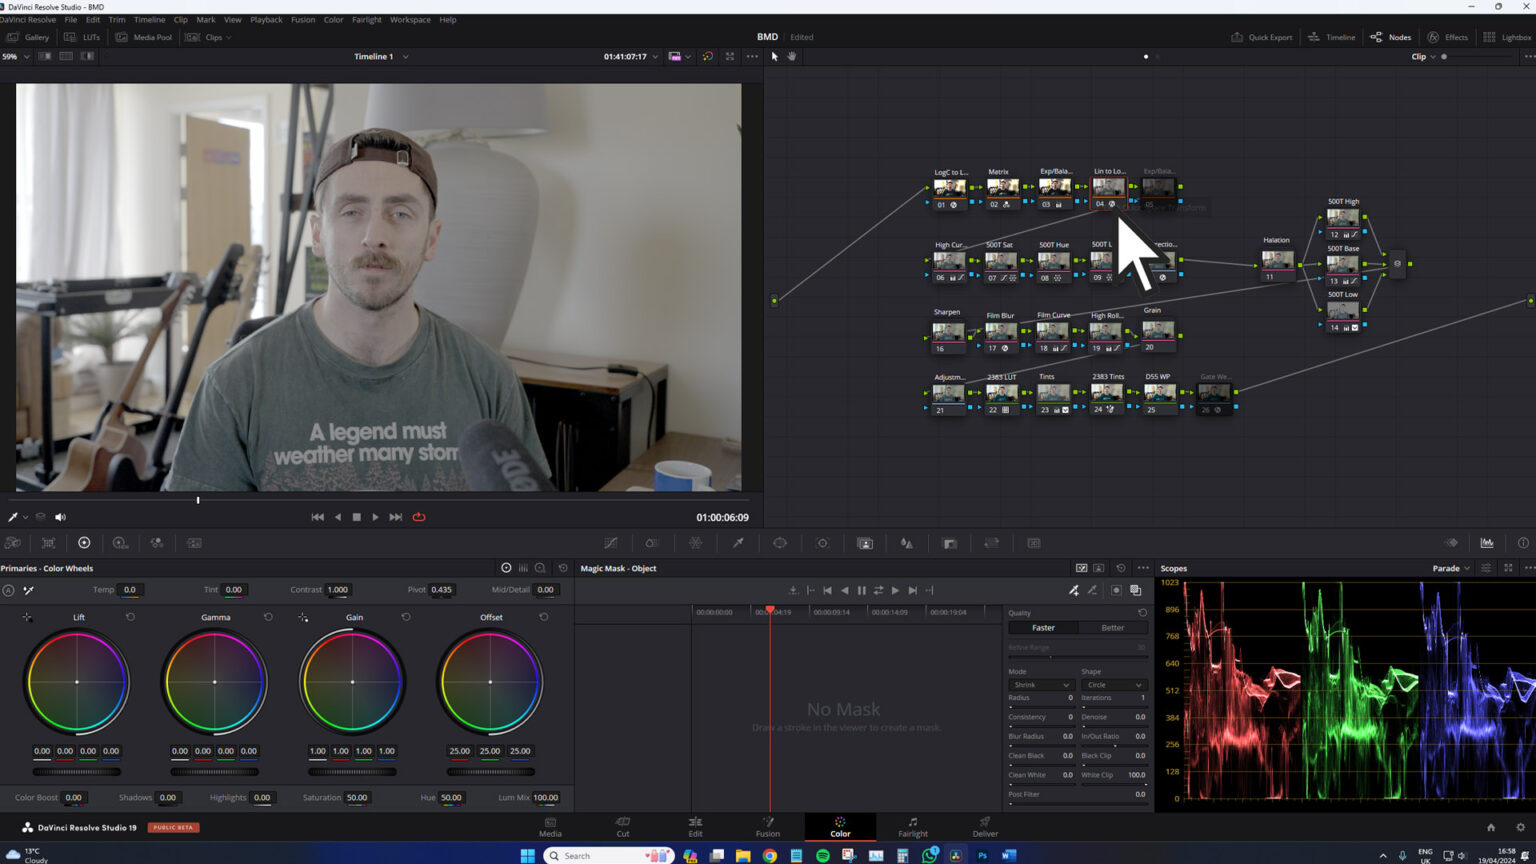The image size is (1536, 864).
Task: Show the Nodes panel
Action: tap(1391, 37)
